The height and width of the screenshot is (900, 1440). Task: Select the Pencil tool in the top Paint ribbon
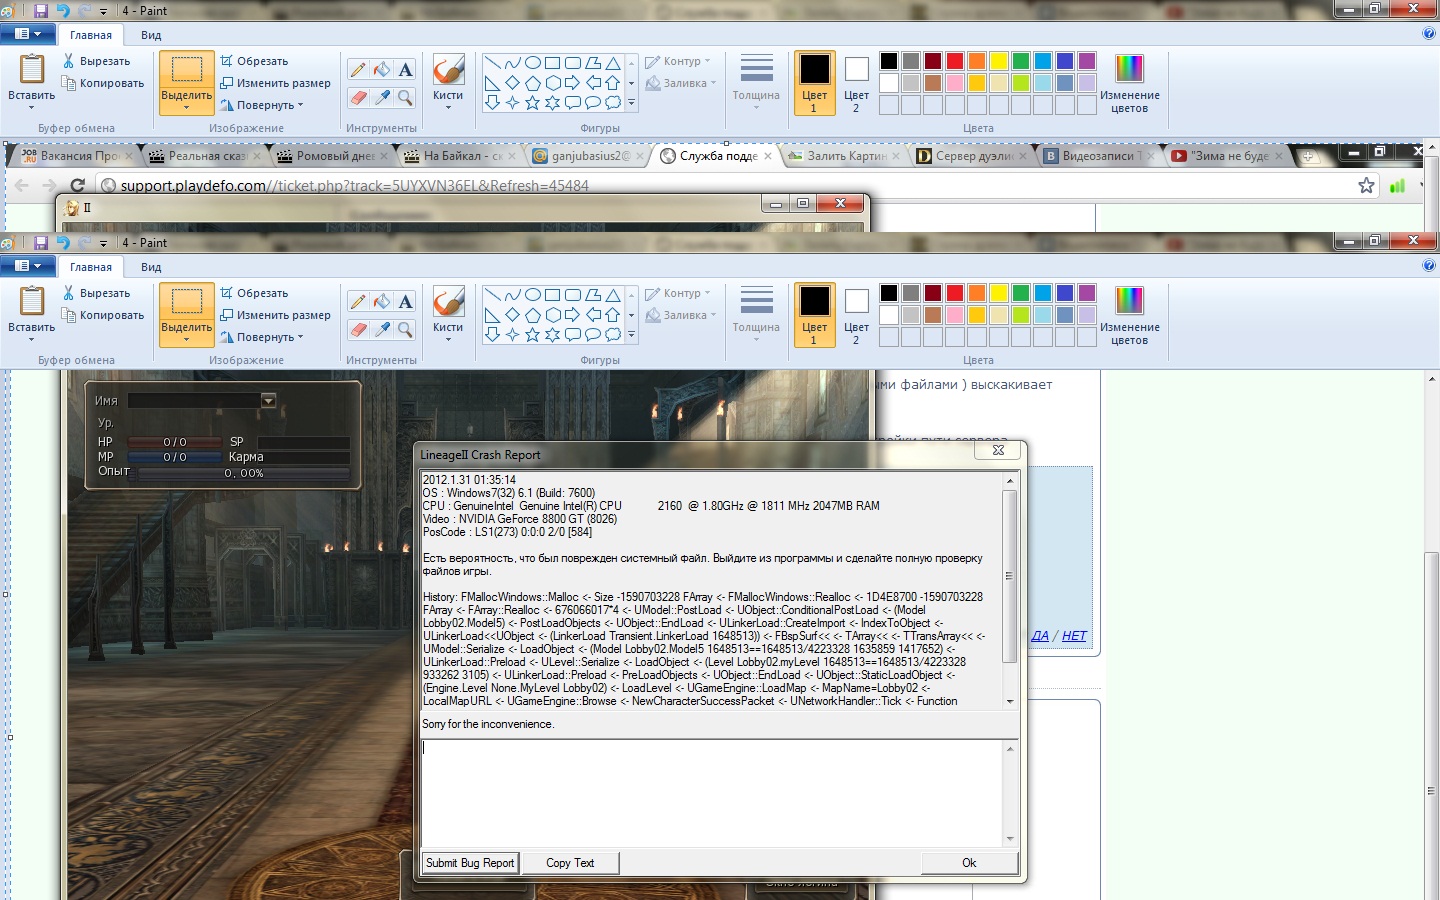[x=358, y=70]
